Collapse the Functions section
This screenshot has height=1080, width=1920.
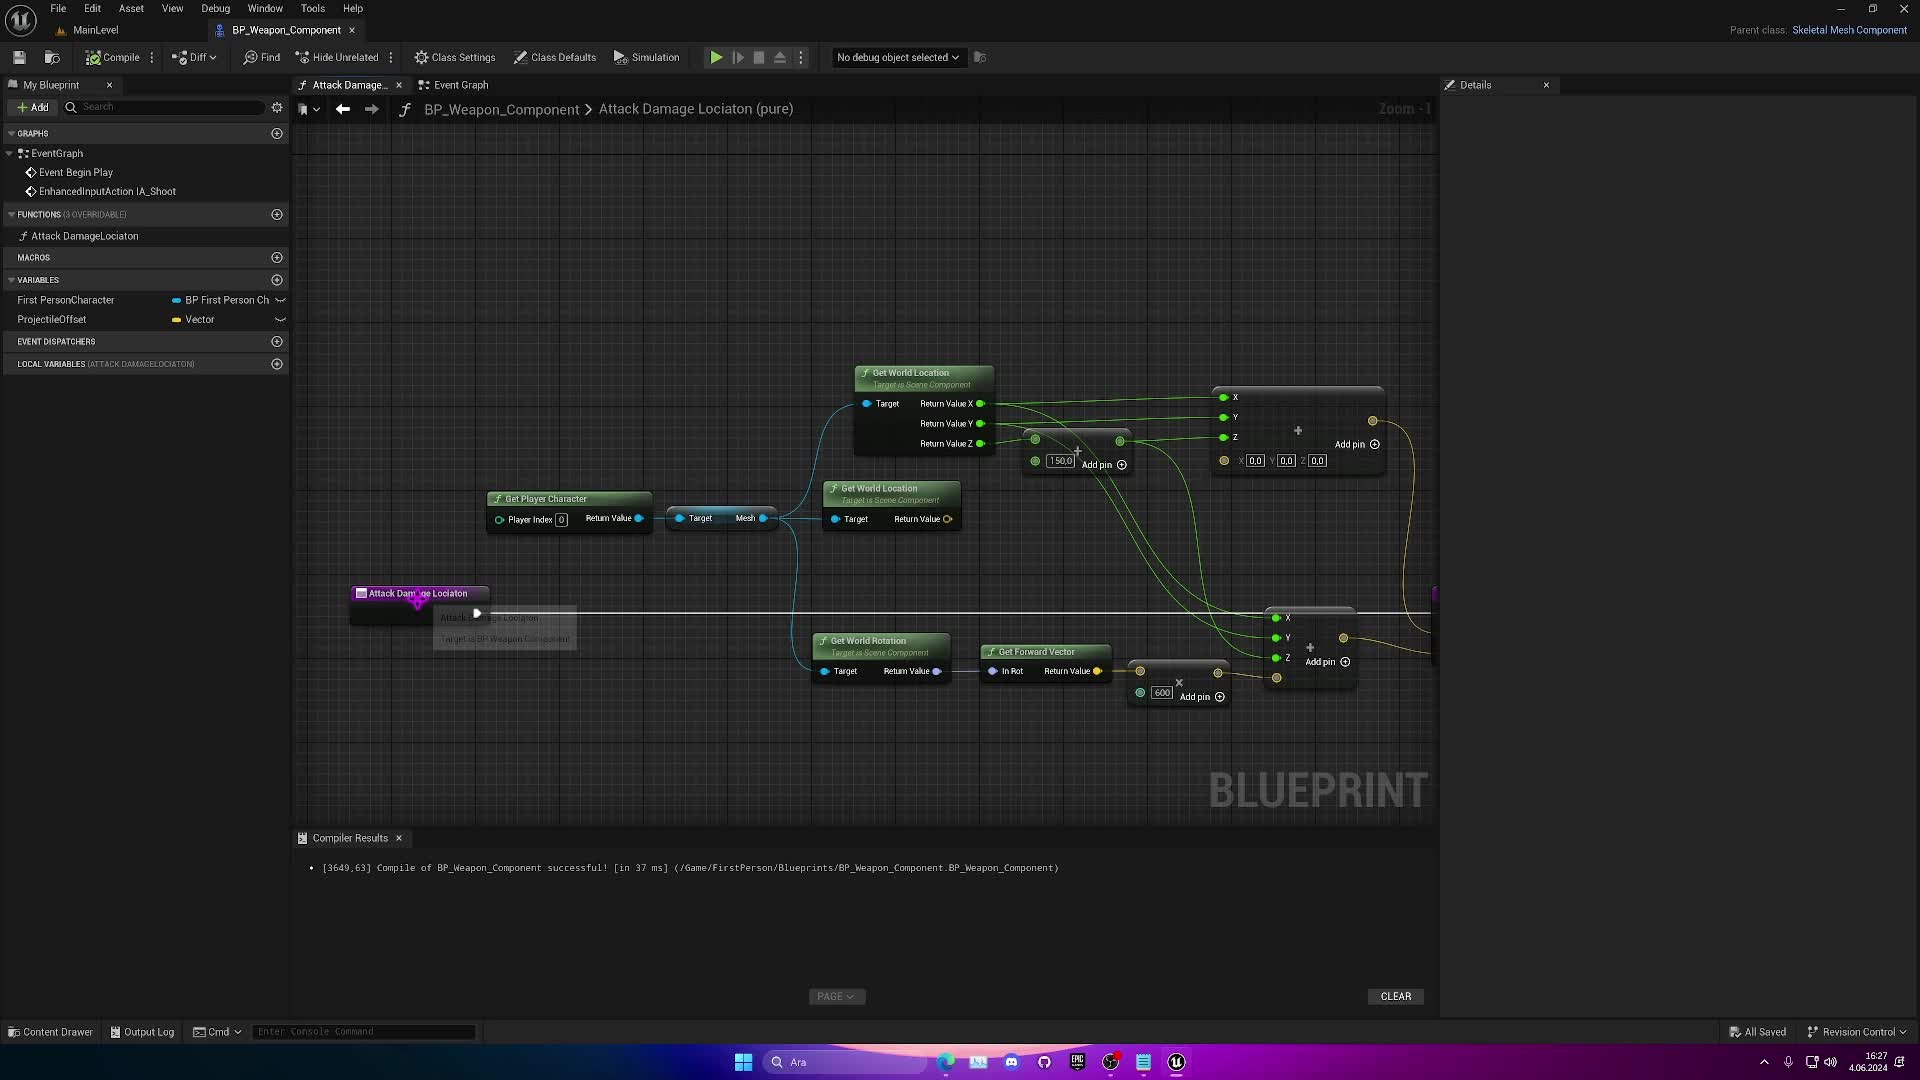pos(11,214)
